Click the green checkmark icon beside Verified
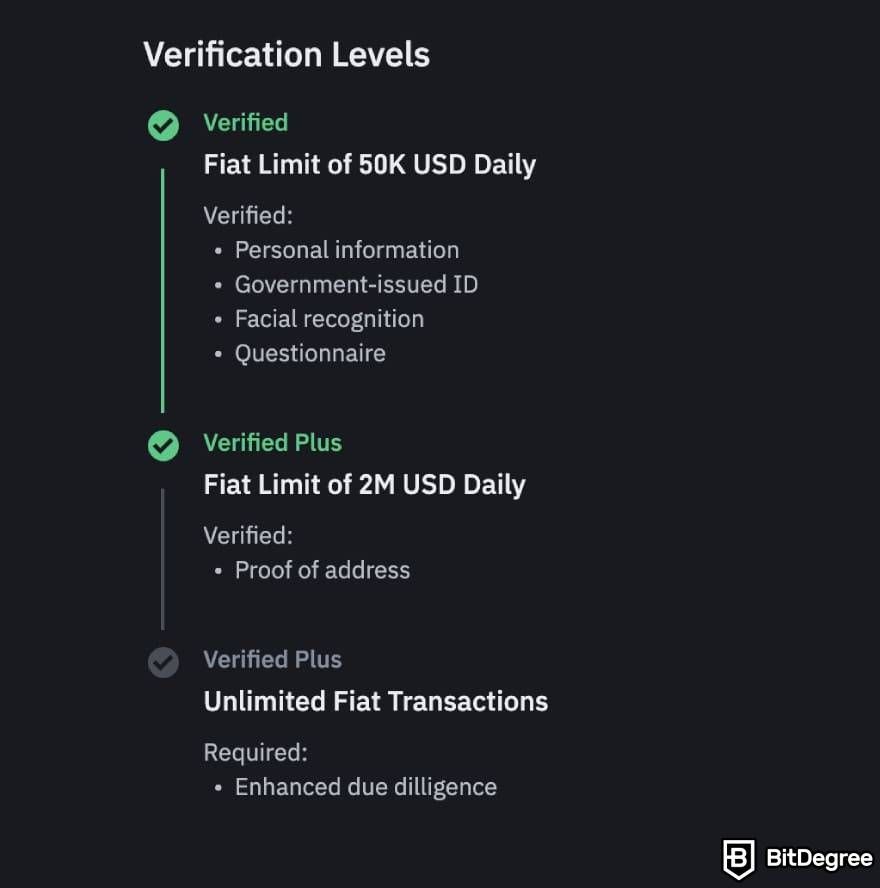Screen dimensions: 880x888 pyautogui.click(x=163, y=125)
